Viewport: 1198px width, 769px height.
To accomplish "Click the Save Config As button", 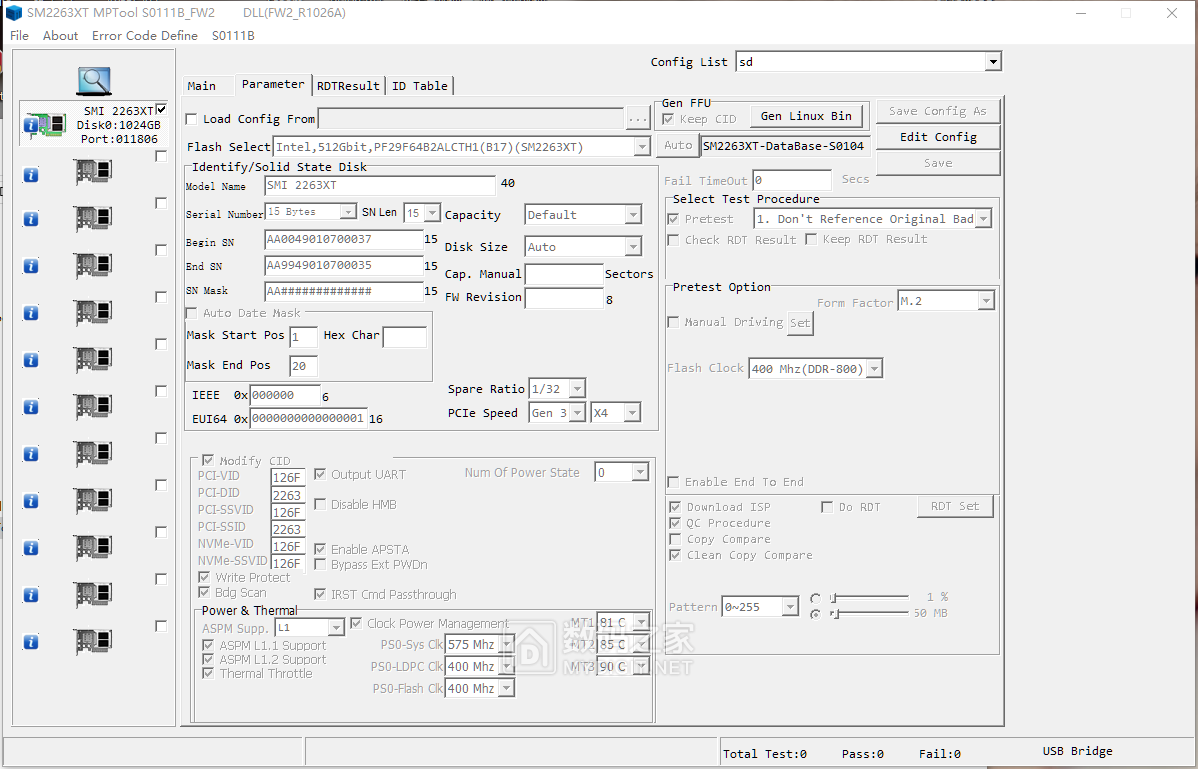I will coord(938,111).
